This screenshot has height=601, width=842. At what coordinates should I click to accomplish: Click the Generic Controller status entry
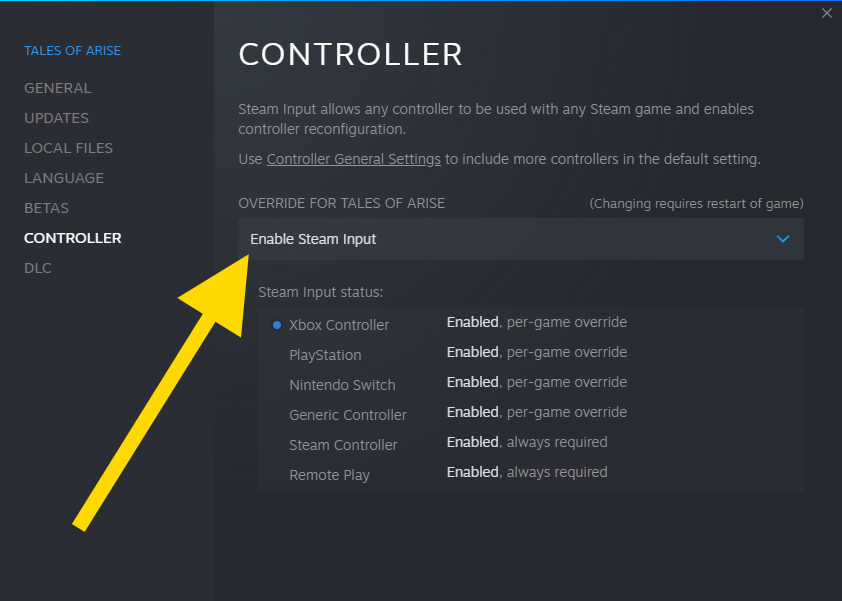point(348,415)
